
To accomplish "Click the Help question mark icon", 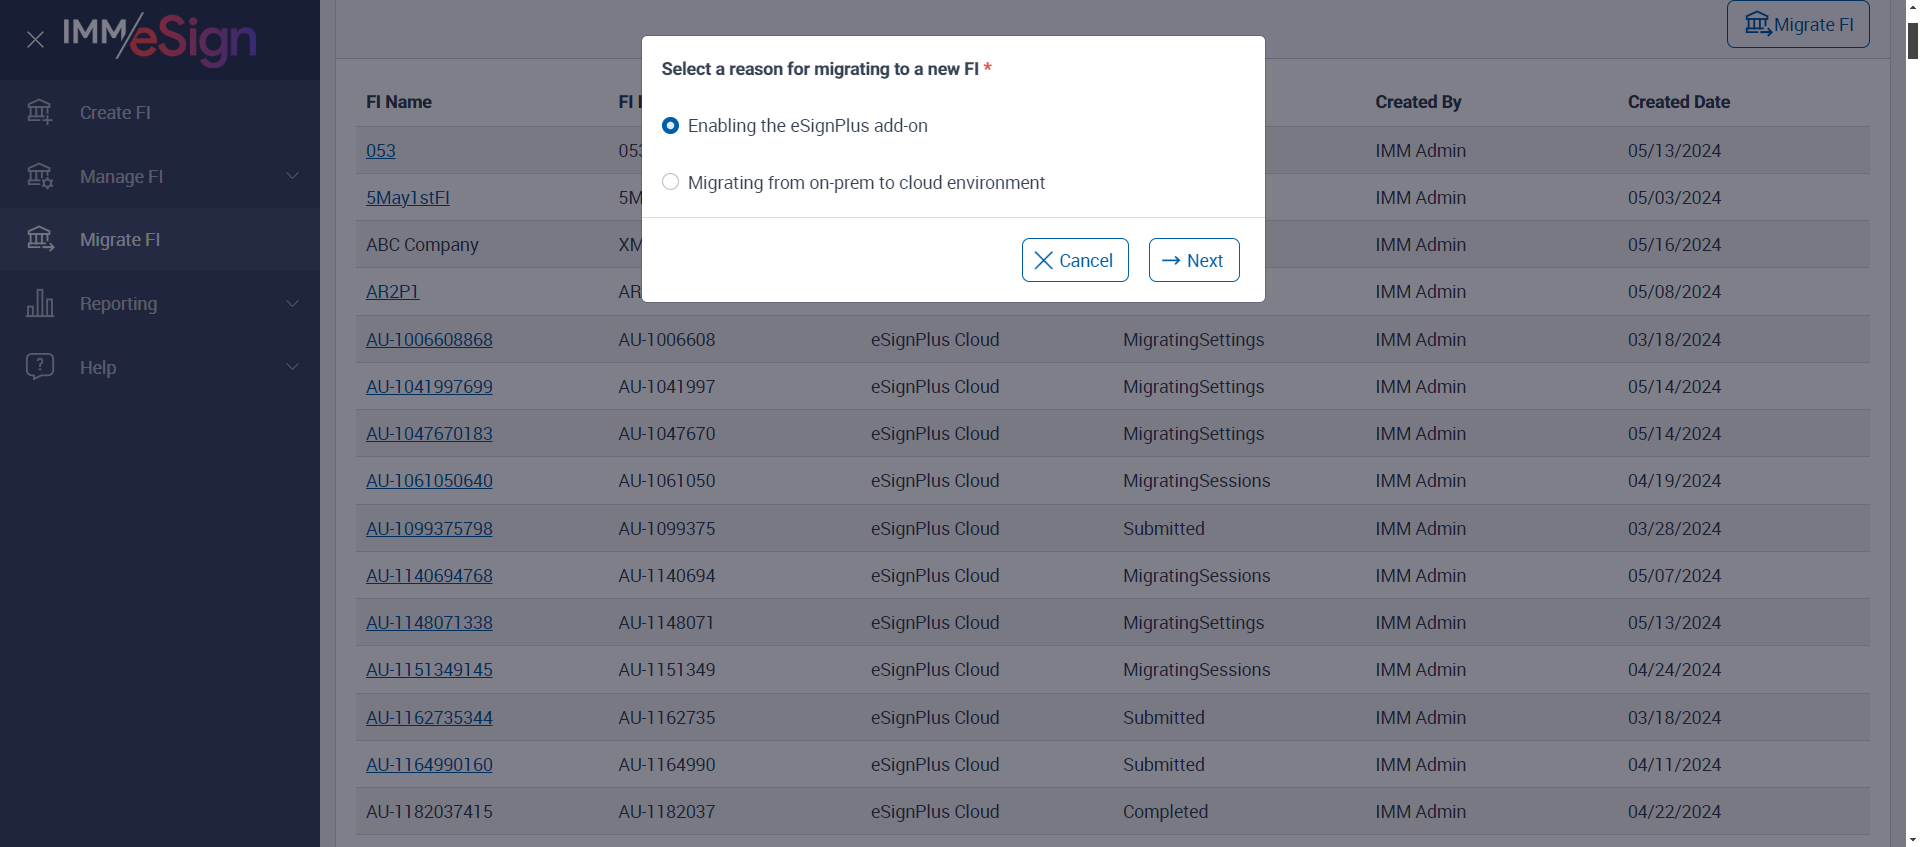I will coord(40,367).
